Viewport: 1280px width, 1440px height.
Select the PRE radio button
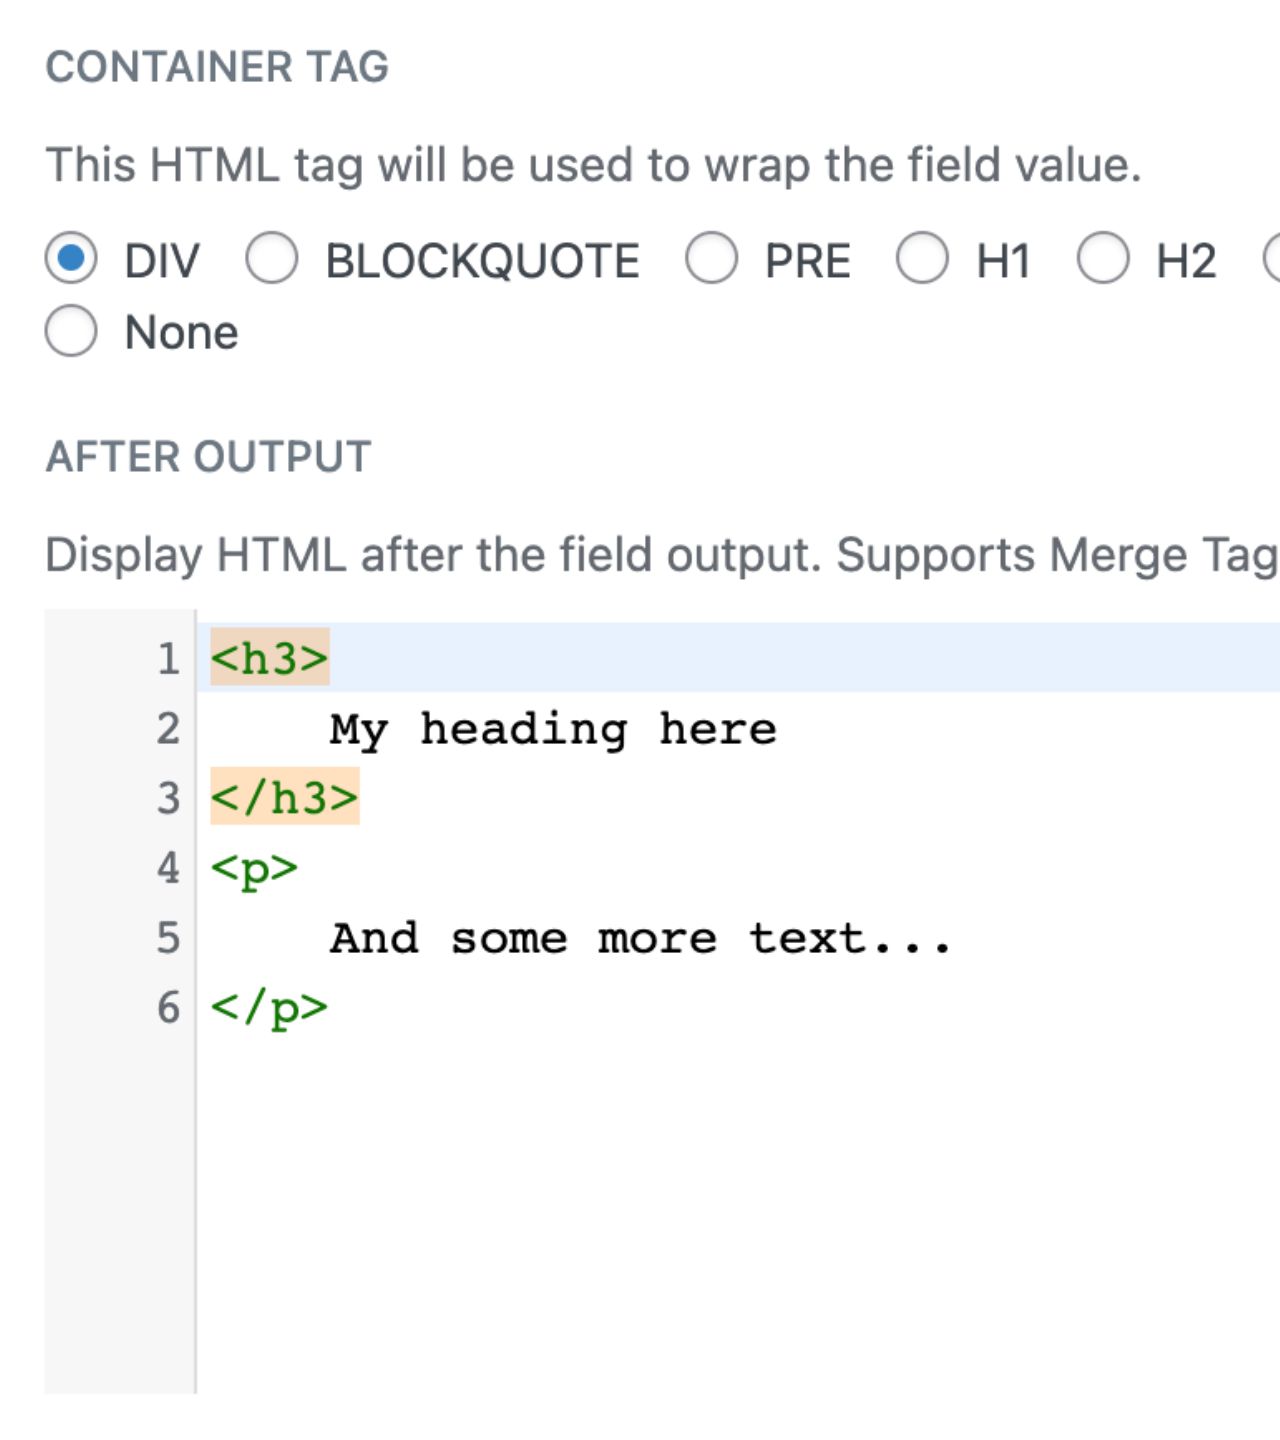click(711, 259)
